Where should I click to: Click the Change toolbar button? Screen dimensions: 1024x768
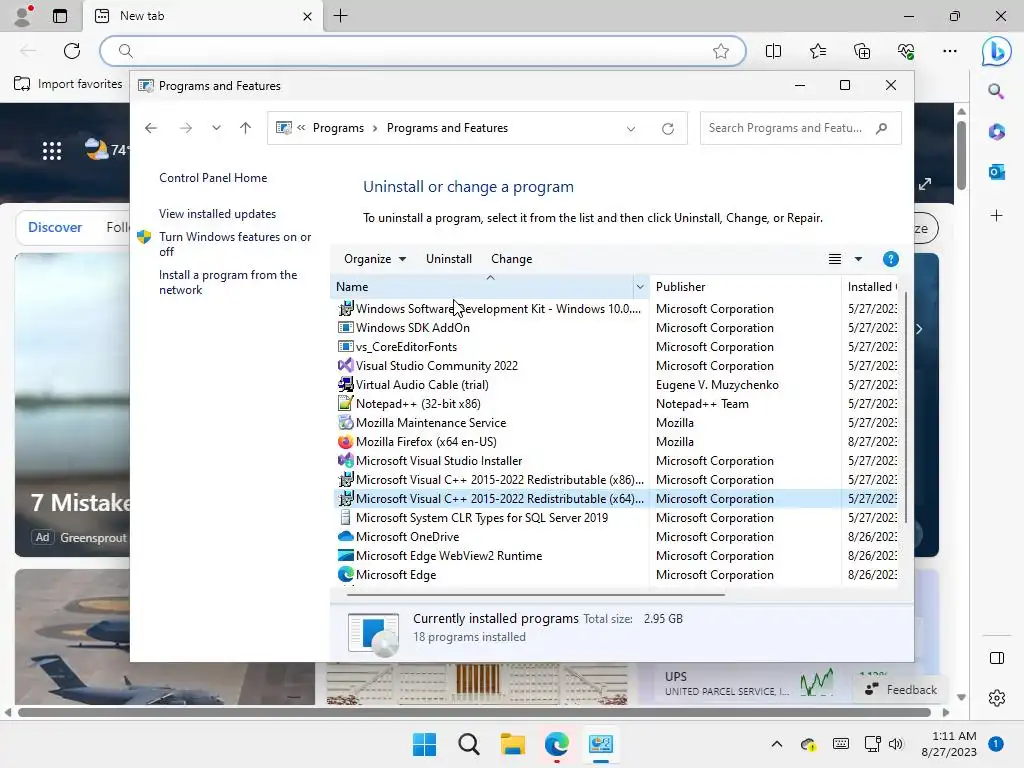click(511, 259)
